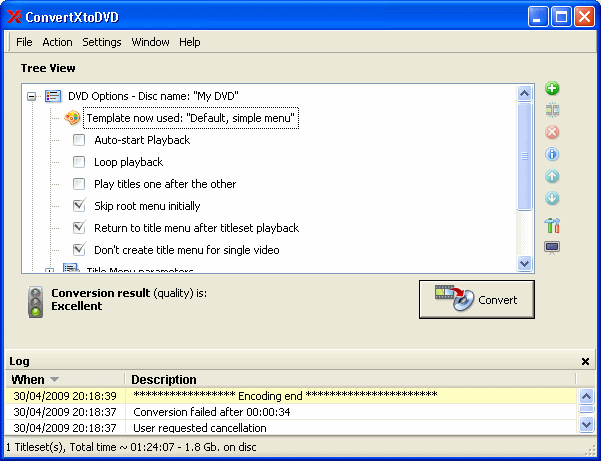Minimize the ConvertXtoDVD window
601x461 pixels.
[x=537, y=17]
